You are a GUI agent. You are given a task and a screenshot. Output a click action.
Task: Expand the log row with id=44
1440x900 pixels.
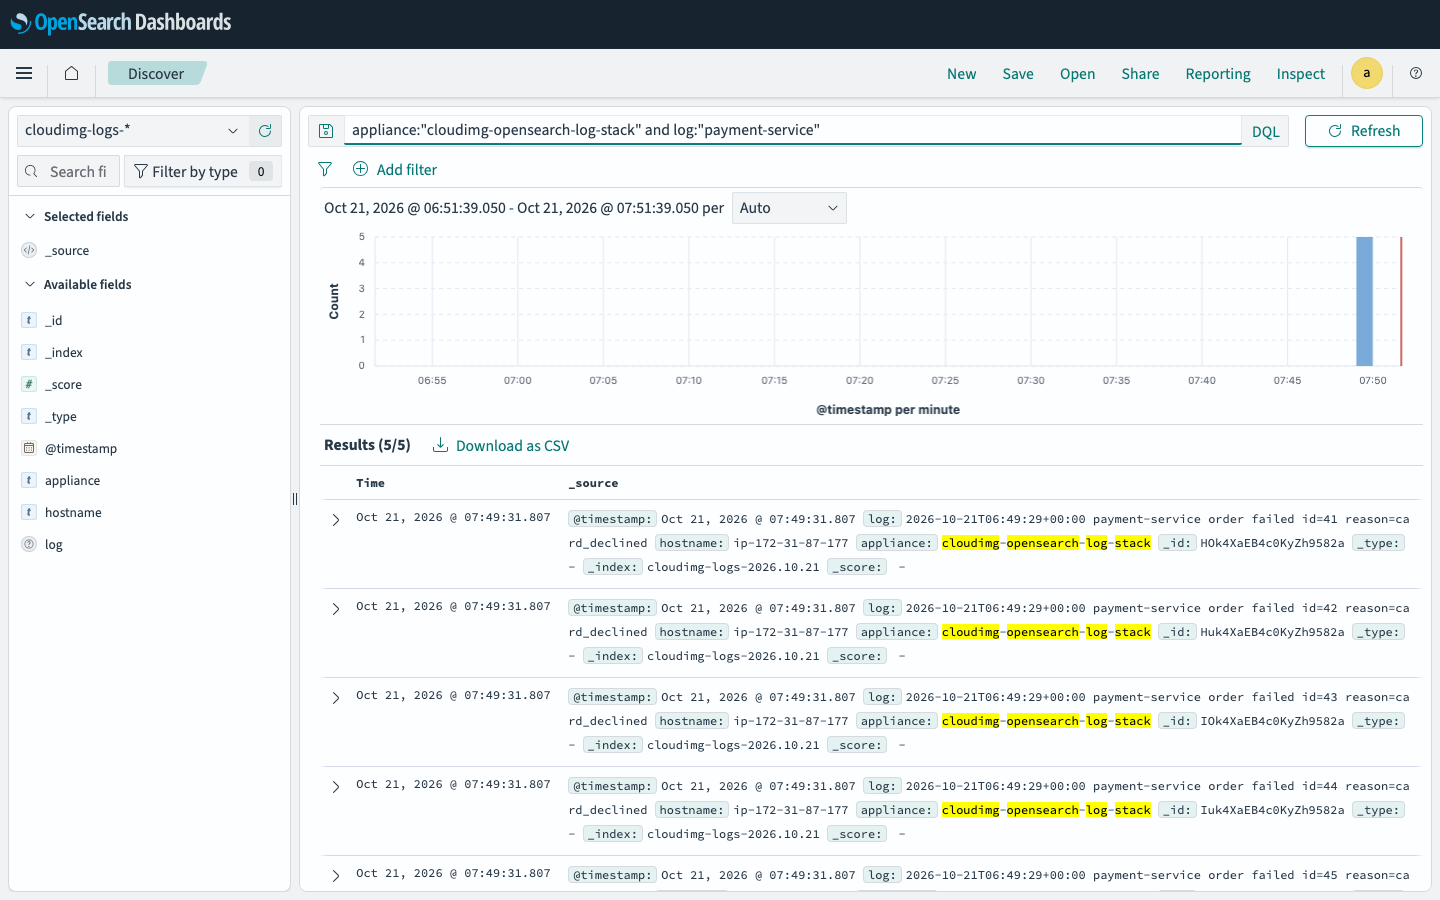[x=336, y=787]
